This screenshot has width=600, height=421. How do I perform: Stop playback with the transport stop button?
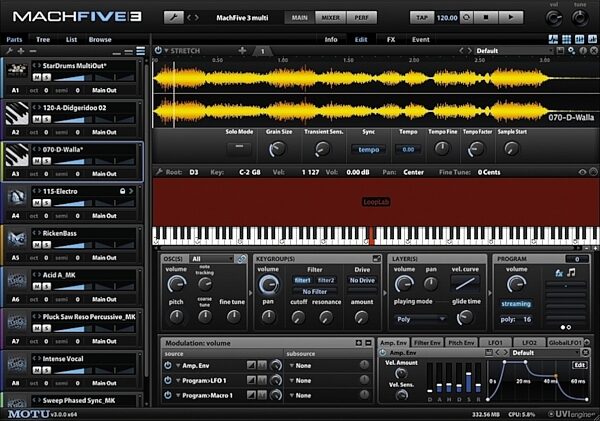pos(486,18)
